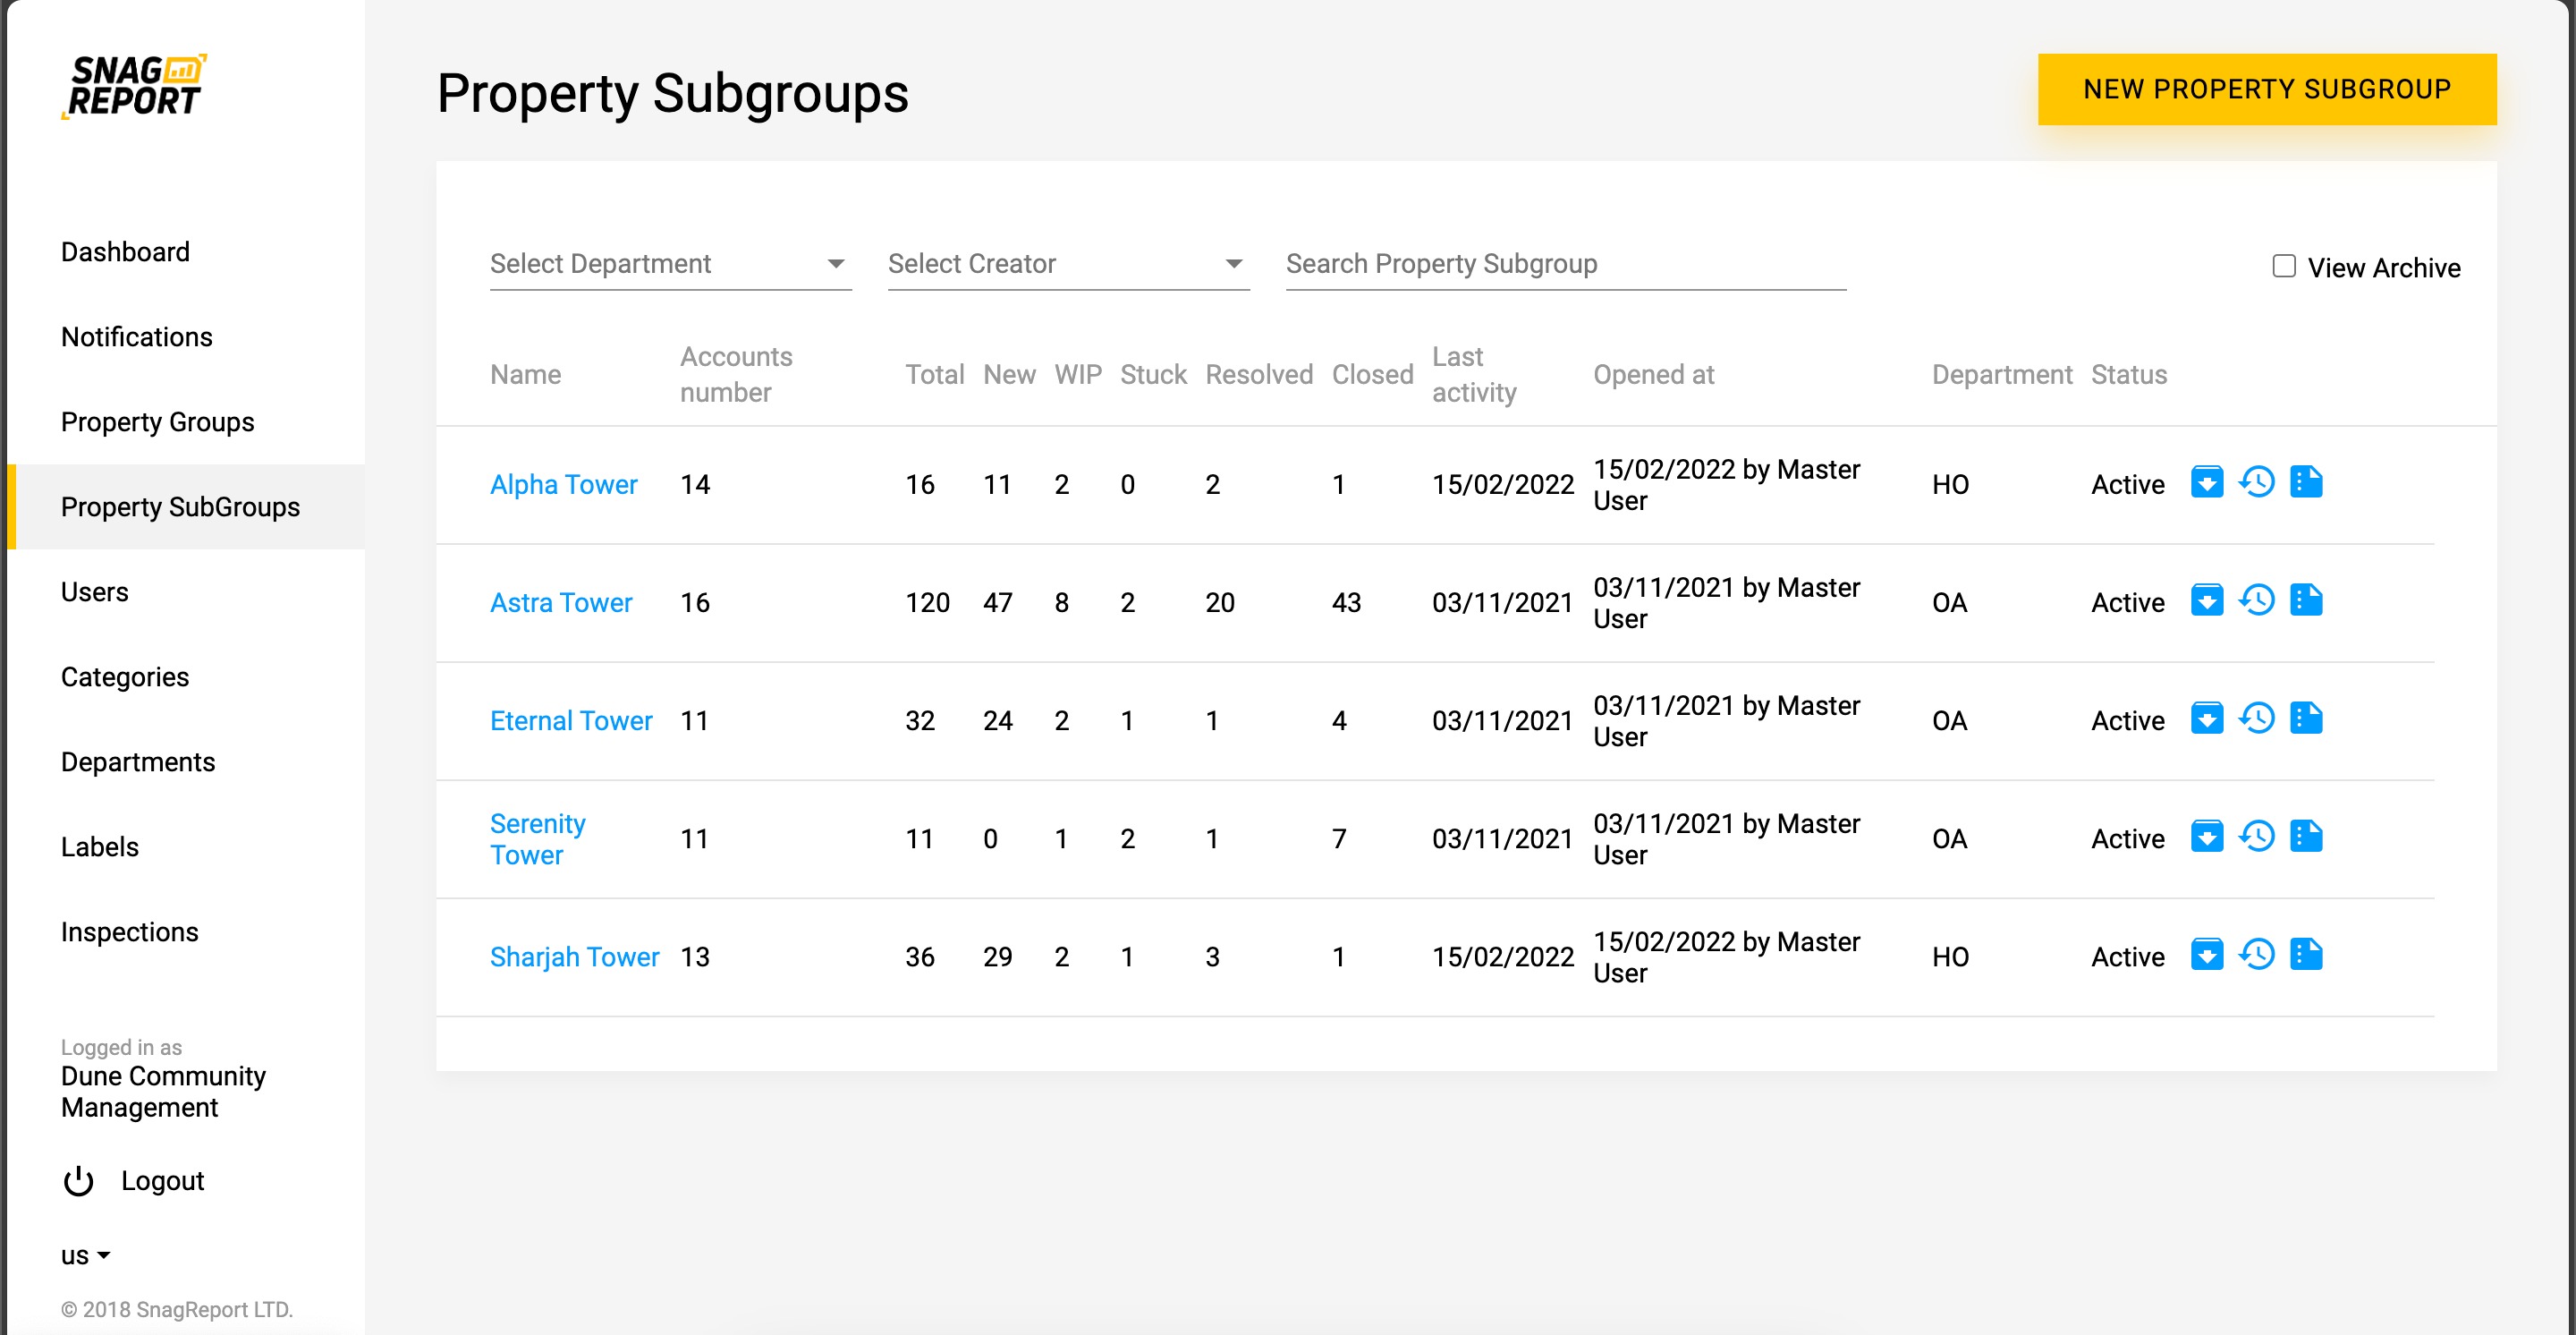Click the Opened at column header
2576x1335 pixels.
1653,374
